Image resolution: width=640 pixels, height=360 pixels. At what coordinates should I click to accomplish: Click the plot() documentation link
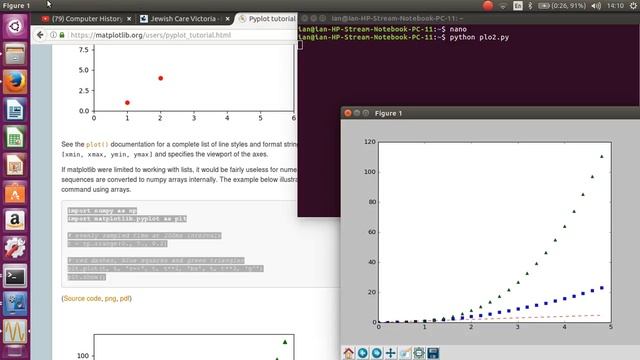click(x=97, y=144)
